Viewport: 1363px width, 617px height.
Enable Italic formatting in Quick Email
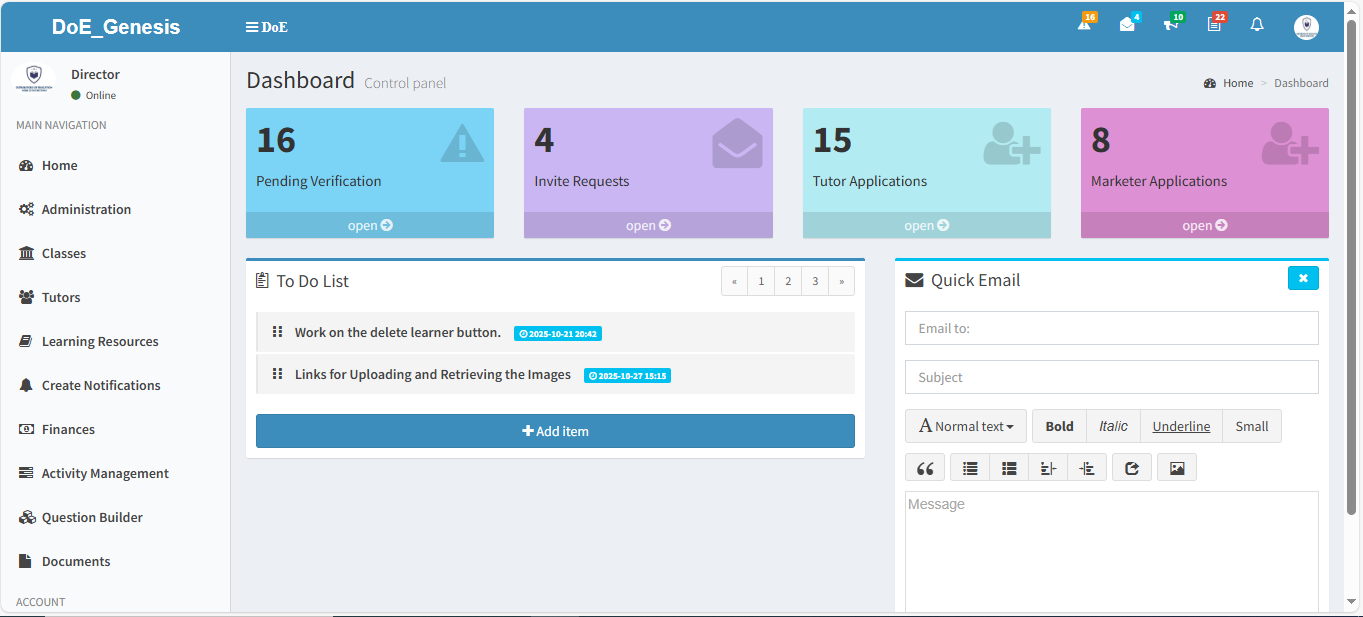point(1113,425)
